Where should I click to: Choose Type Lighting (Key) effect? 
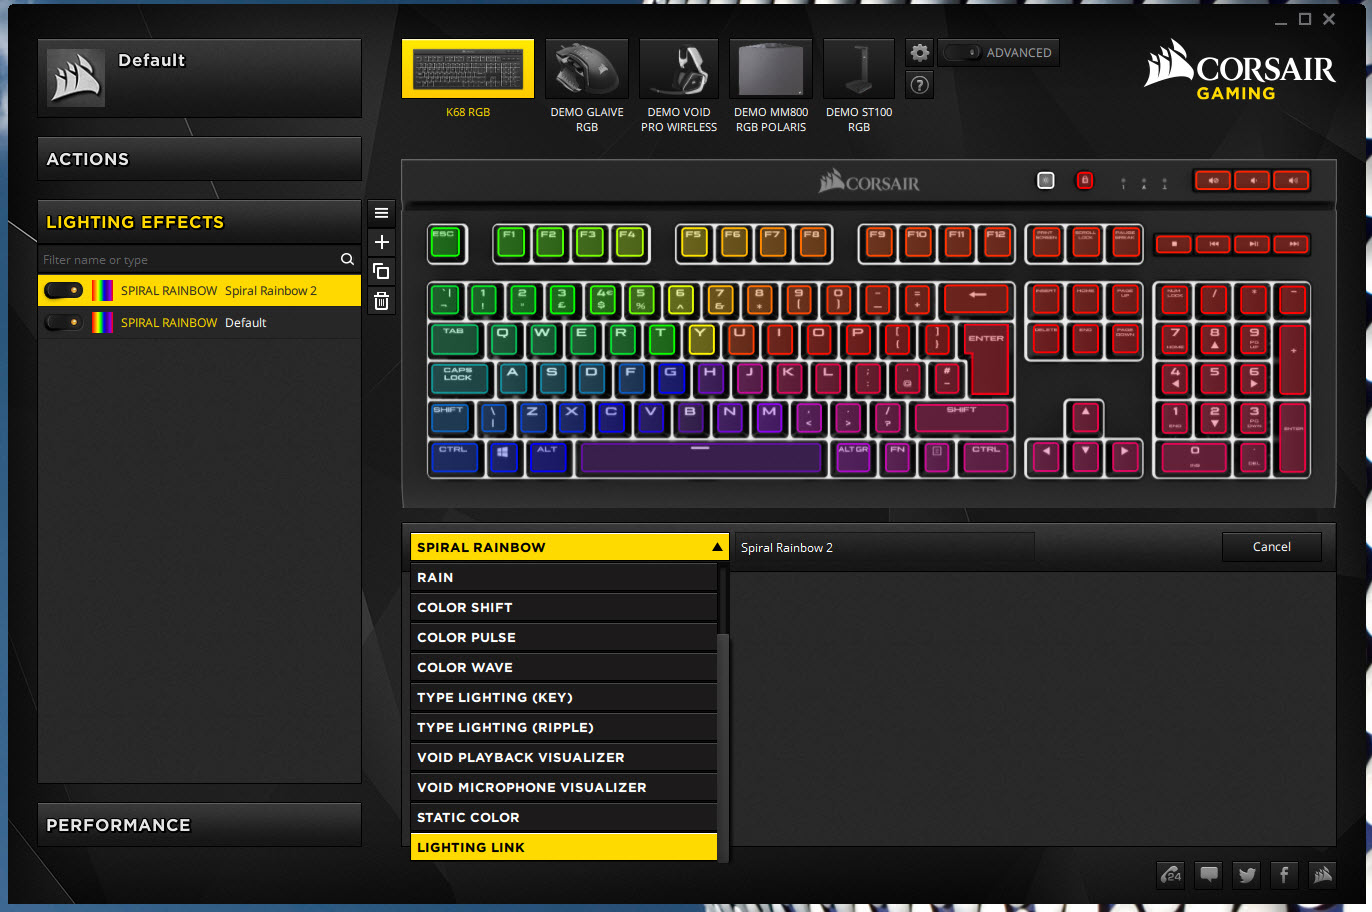[x=564, y=697]
